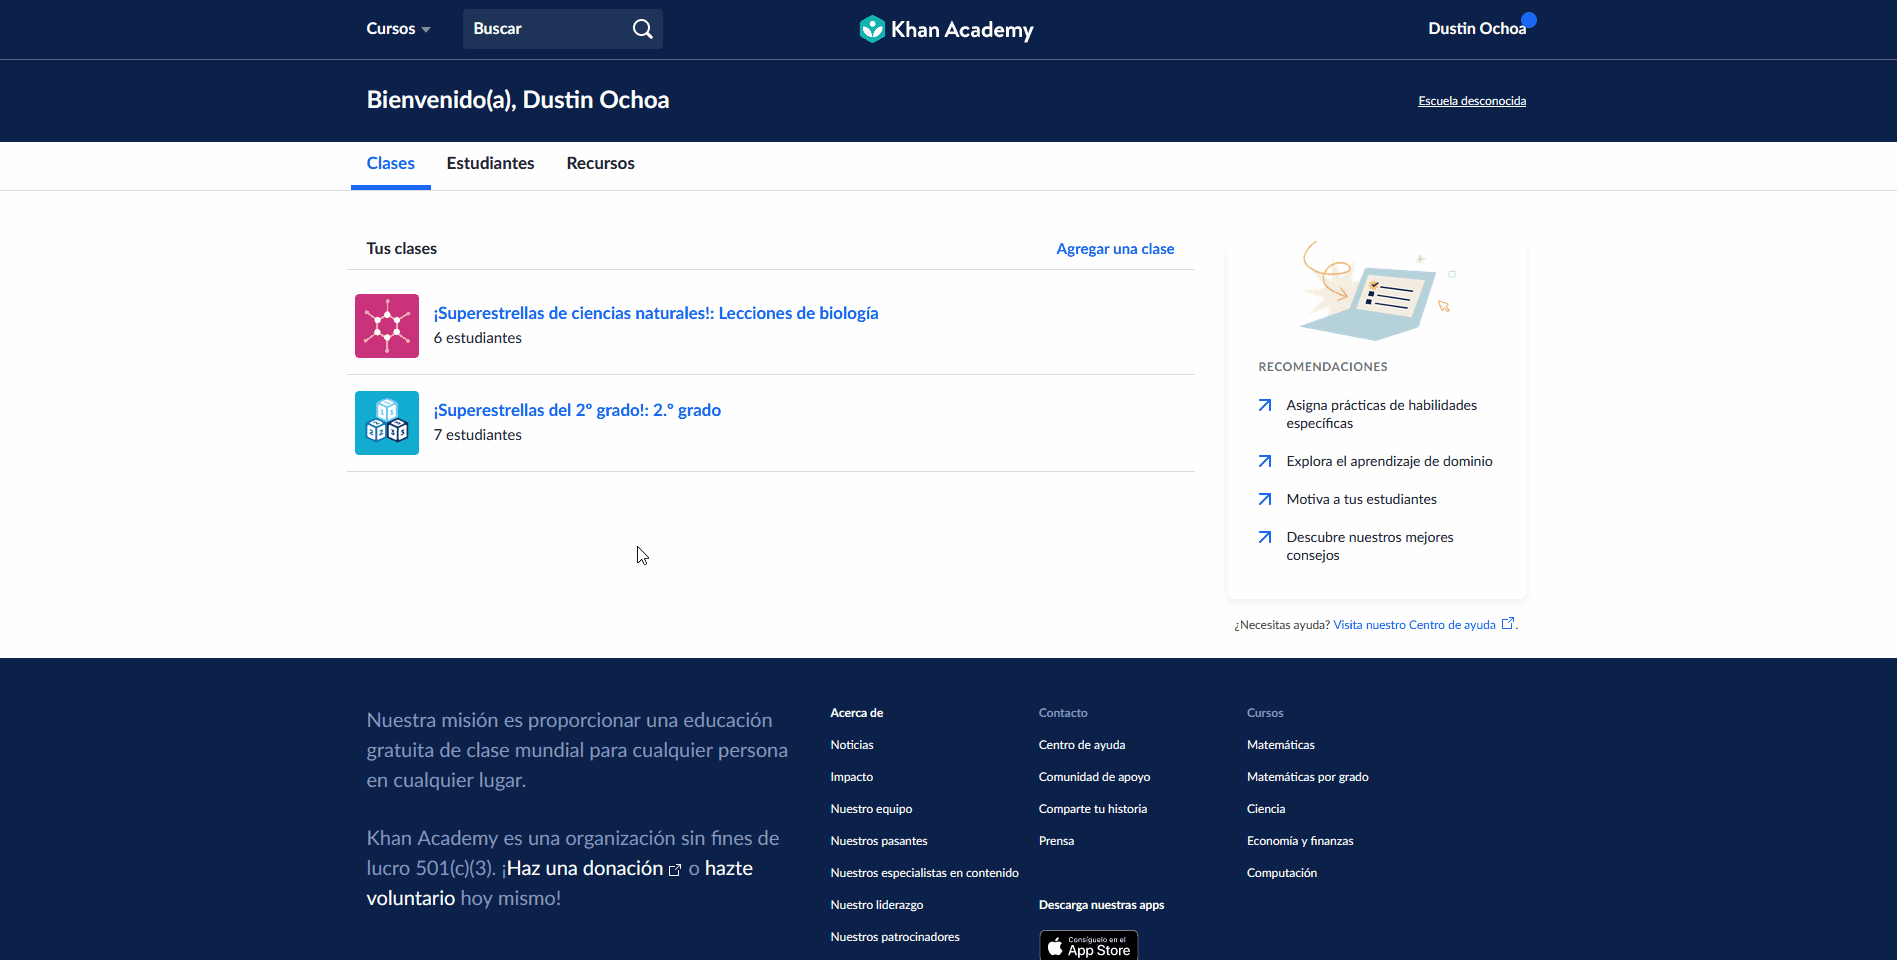Open Nuestro equipo footer link
Viewport: 1897px width, 960px height.
coord(871,809)
